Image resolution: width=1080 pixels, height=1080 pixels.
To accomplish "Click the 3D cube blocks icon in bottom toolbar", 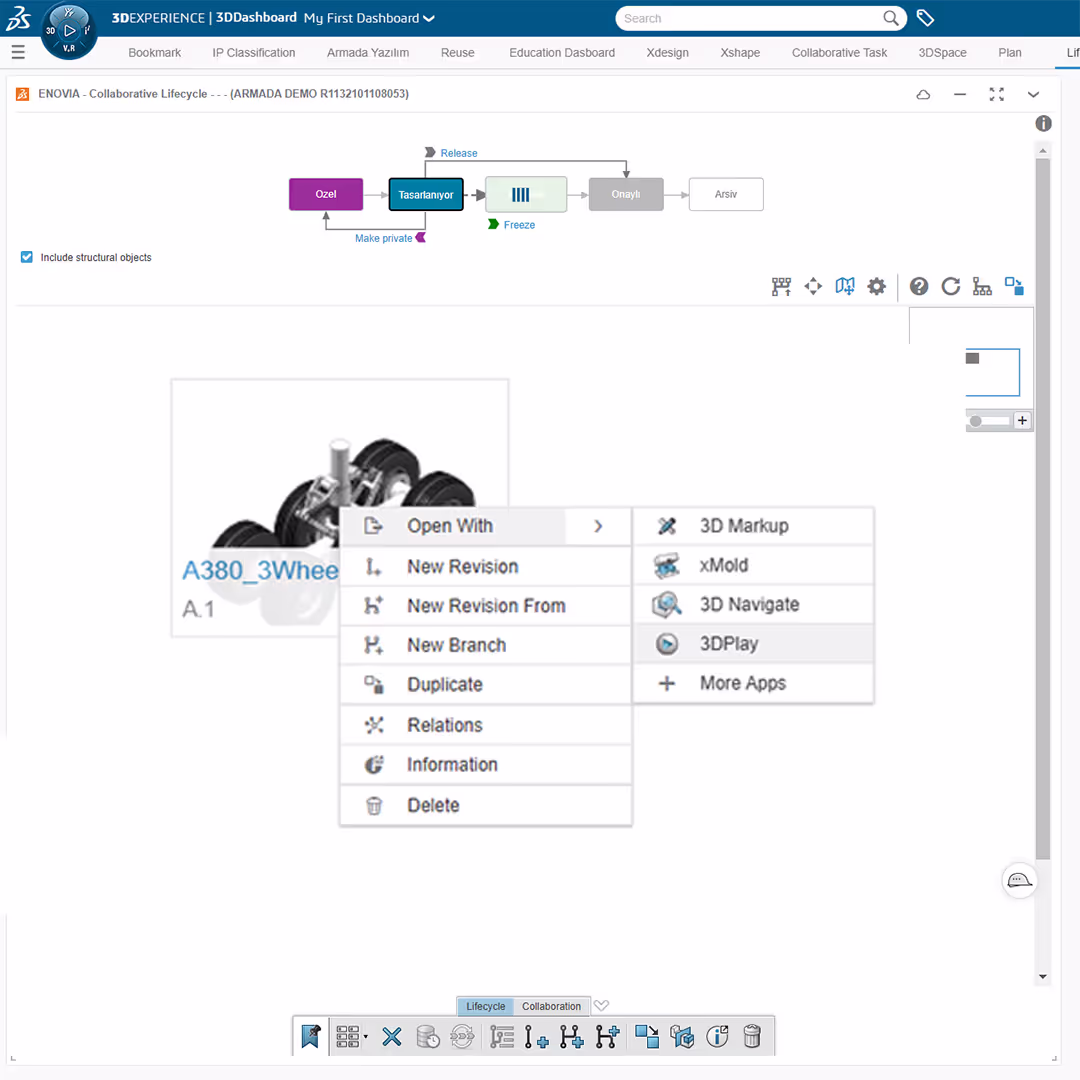I will tap(681, 1037).
